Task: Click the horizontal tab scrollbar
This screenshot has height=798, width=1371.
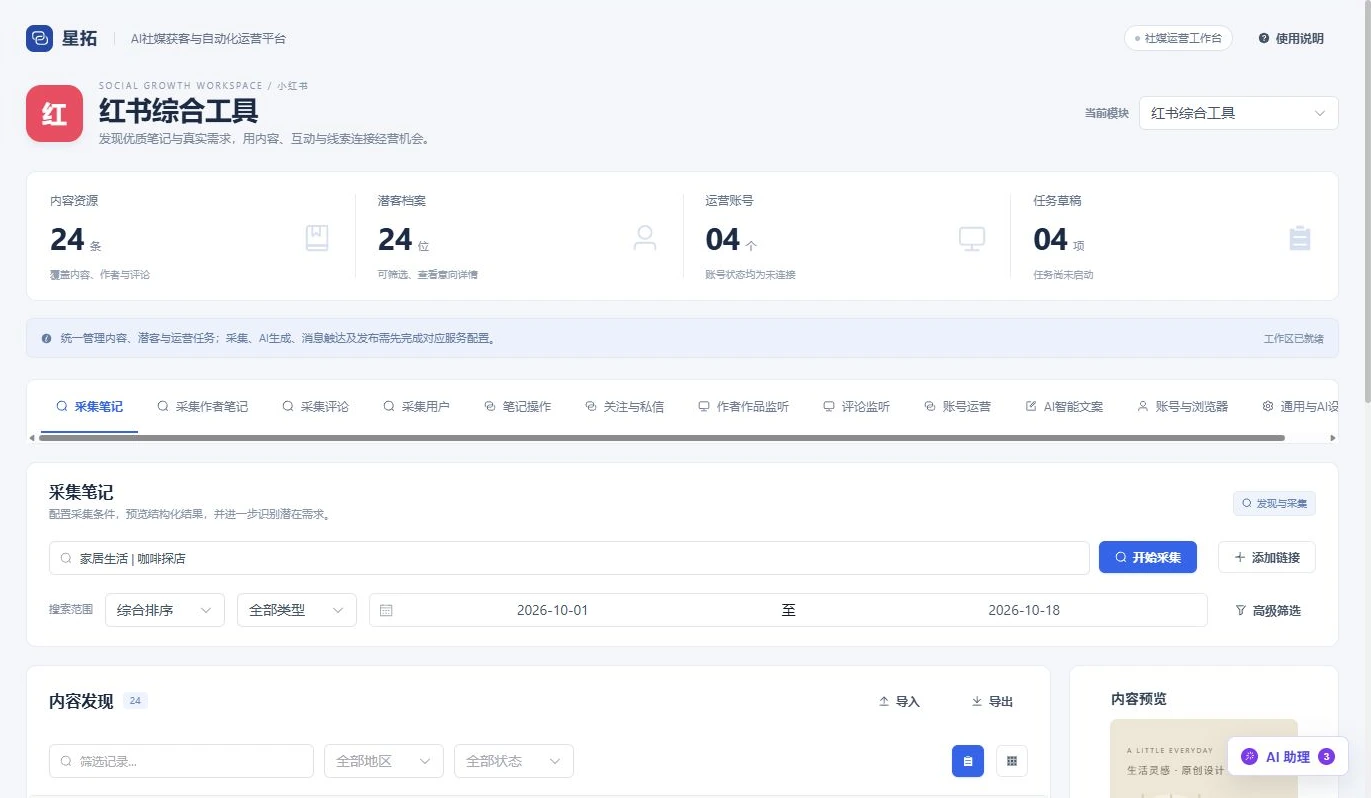Action: click(661, 438)
